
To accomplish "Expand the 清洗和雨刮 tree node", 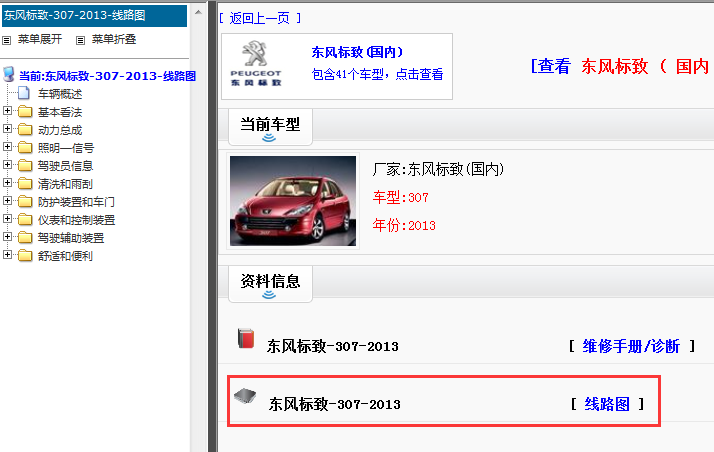I will [7, 183].
